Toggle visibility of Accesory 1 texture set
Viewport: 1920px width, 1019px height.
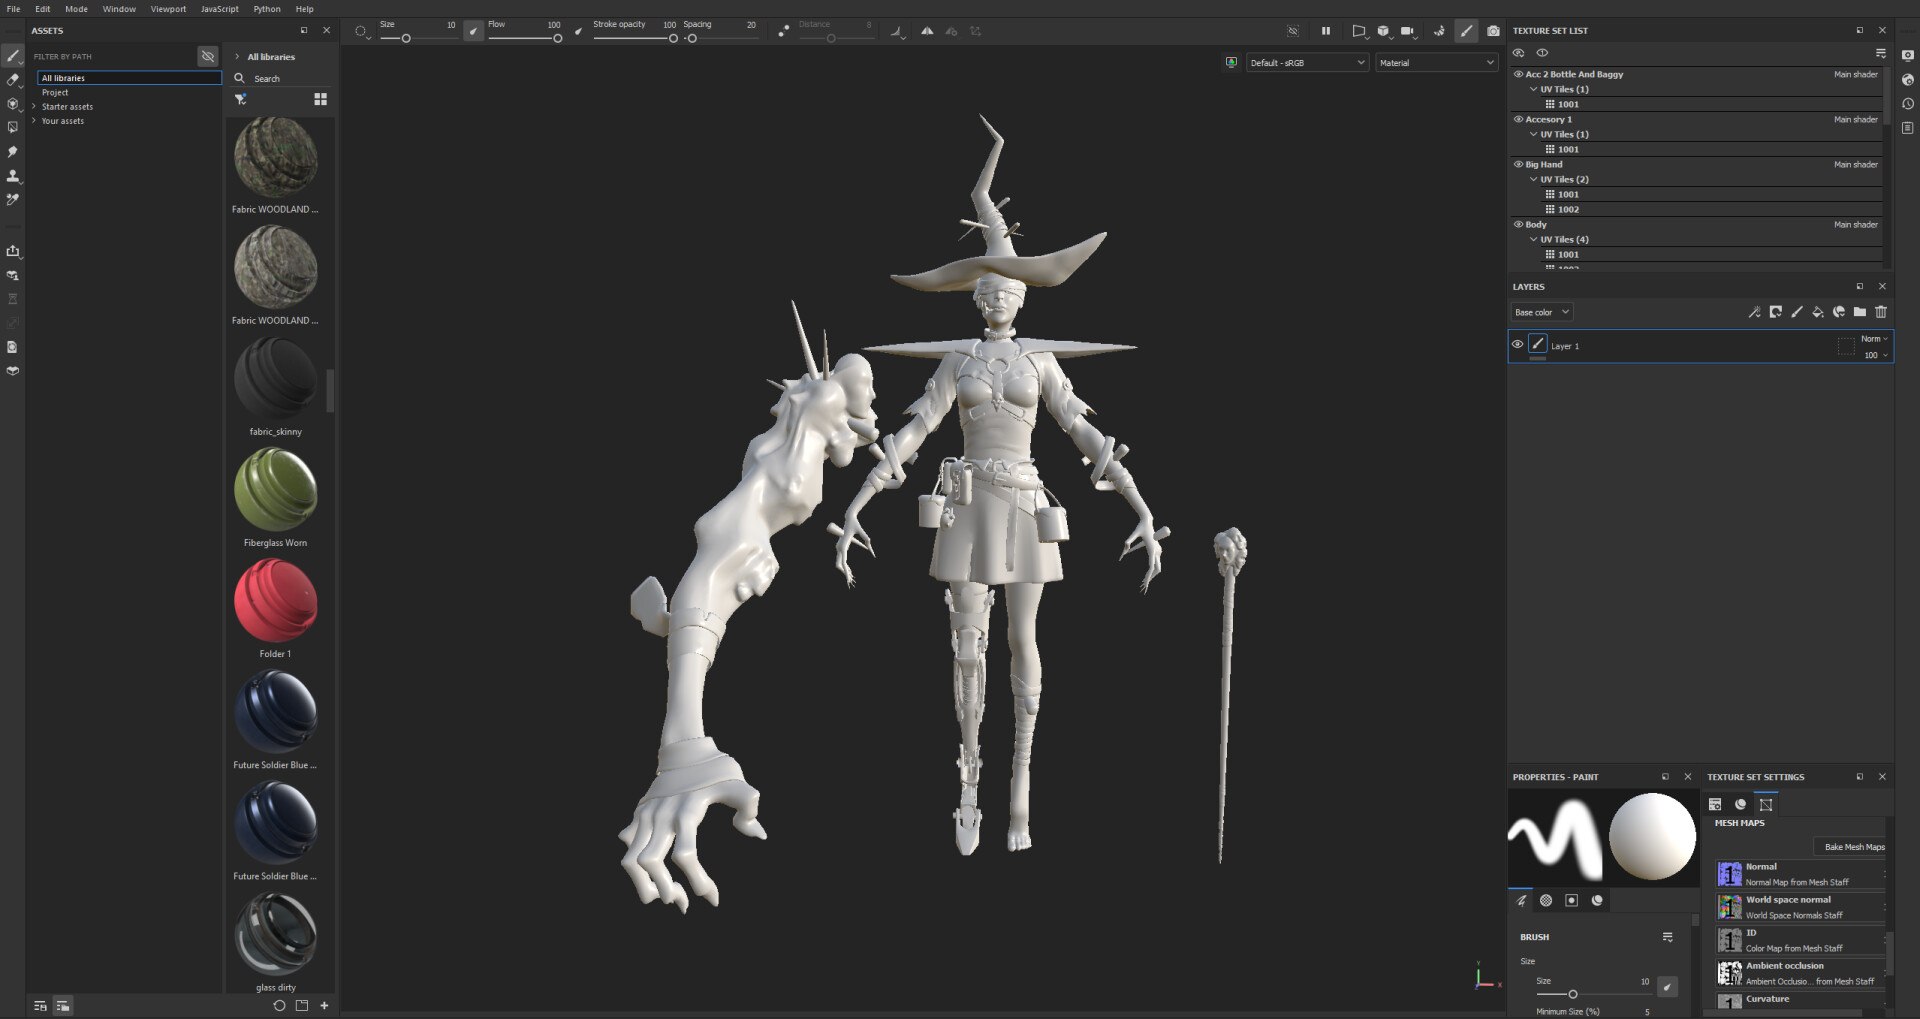coord(1518,120)
